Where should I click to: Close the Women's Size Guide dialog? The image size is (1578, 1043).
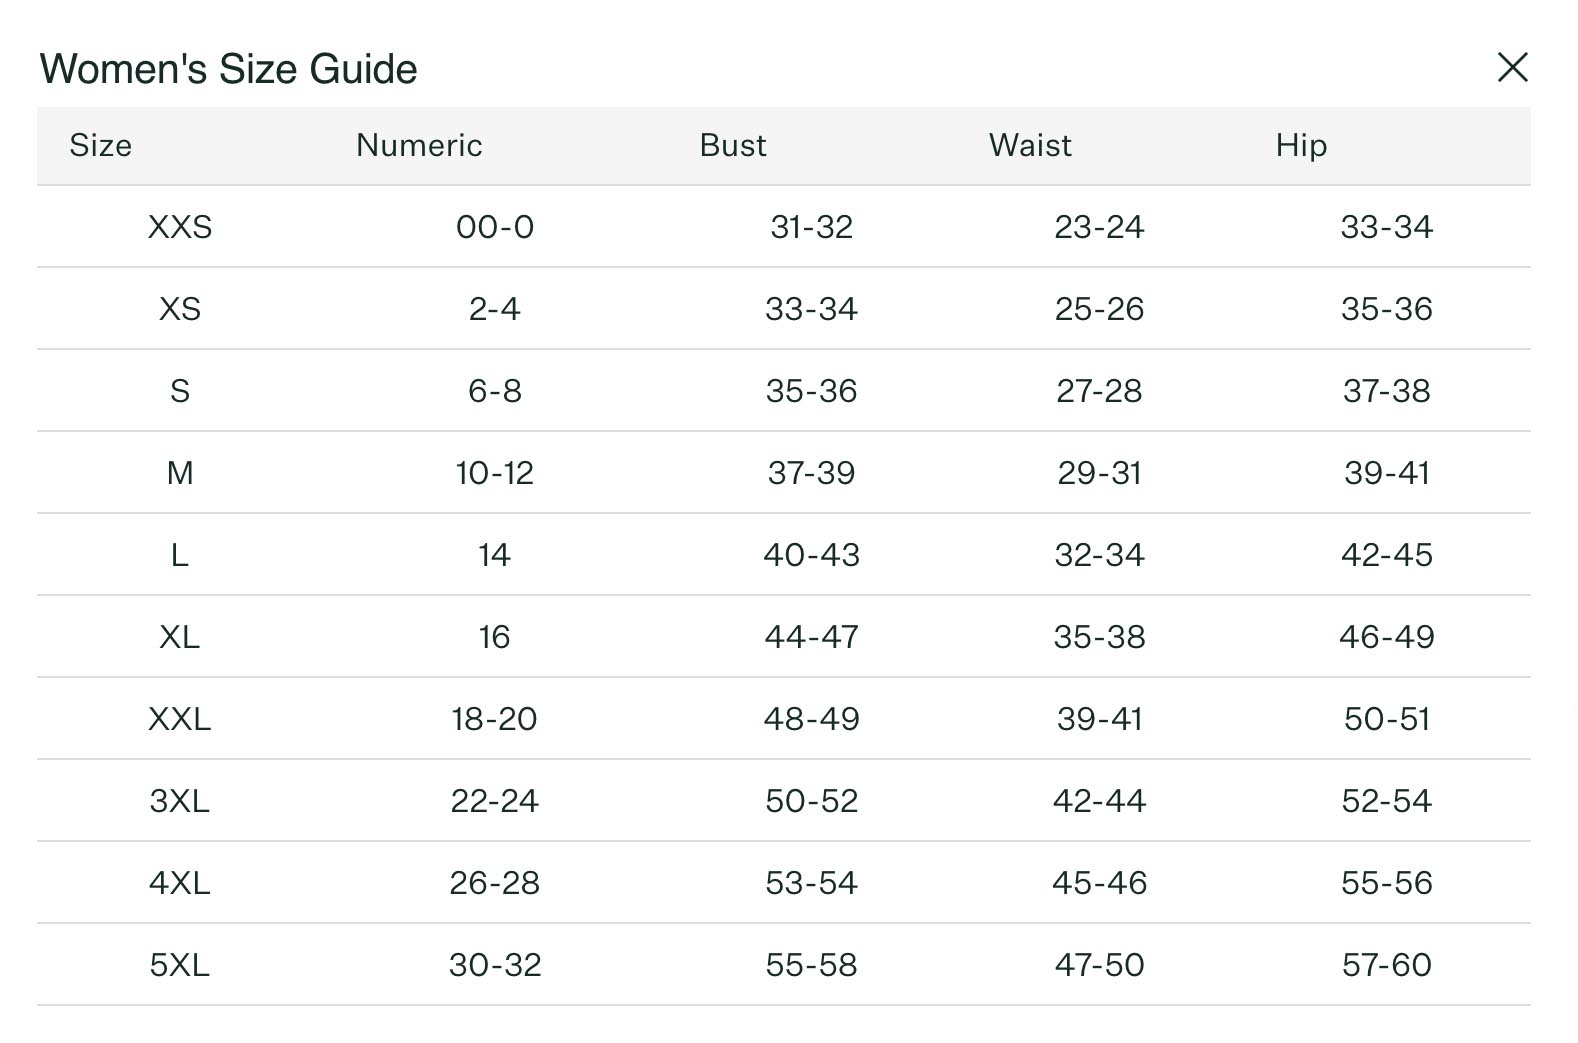pyautogui.click(x=1512, y=67)
